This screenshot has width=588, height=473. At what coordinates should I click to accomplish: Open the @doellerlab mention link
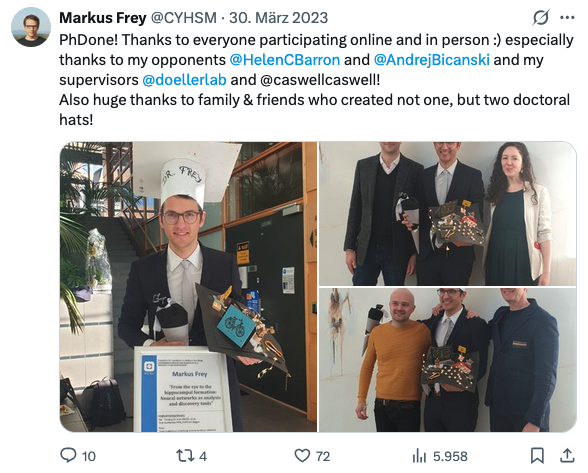pyautogui.click(x=184, y=80)
